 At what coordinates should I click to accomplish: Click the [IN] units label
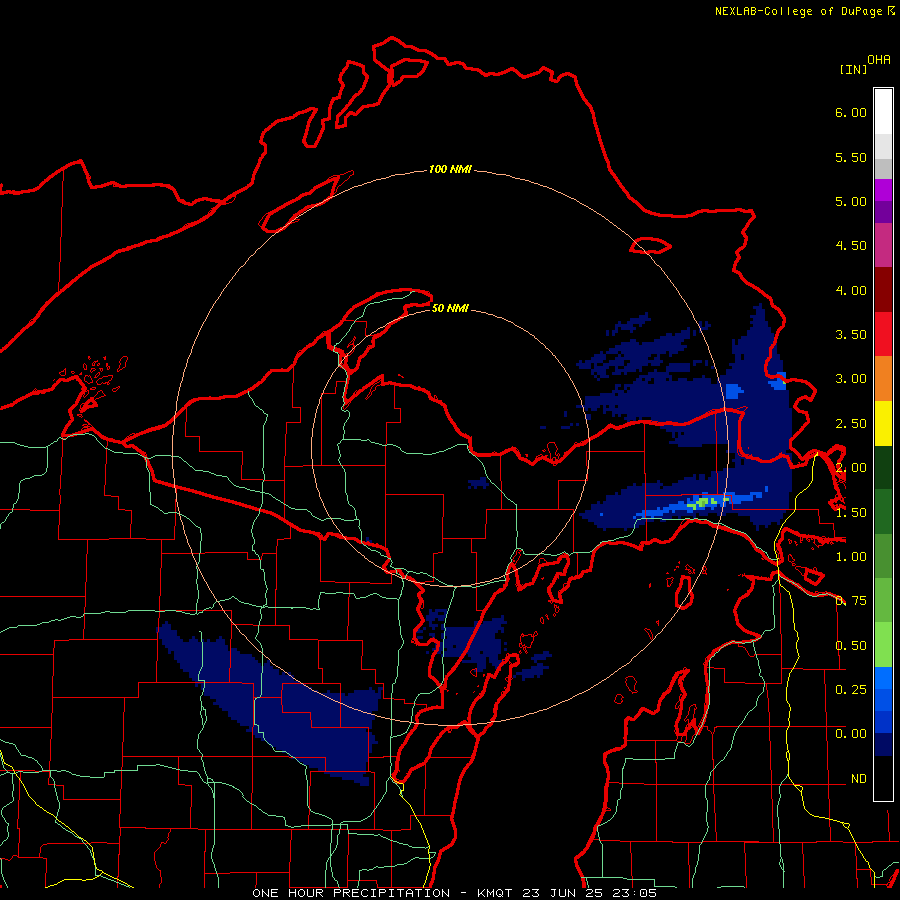(853, 70)
